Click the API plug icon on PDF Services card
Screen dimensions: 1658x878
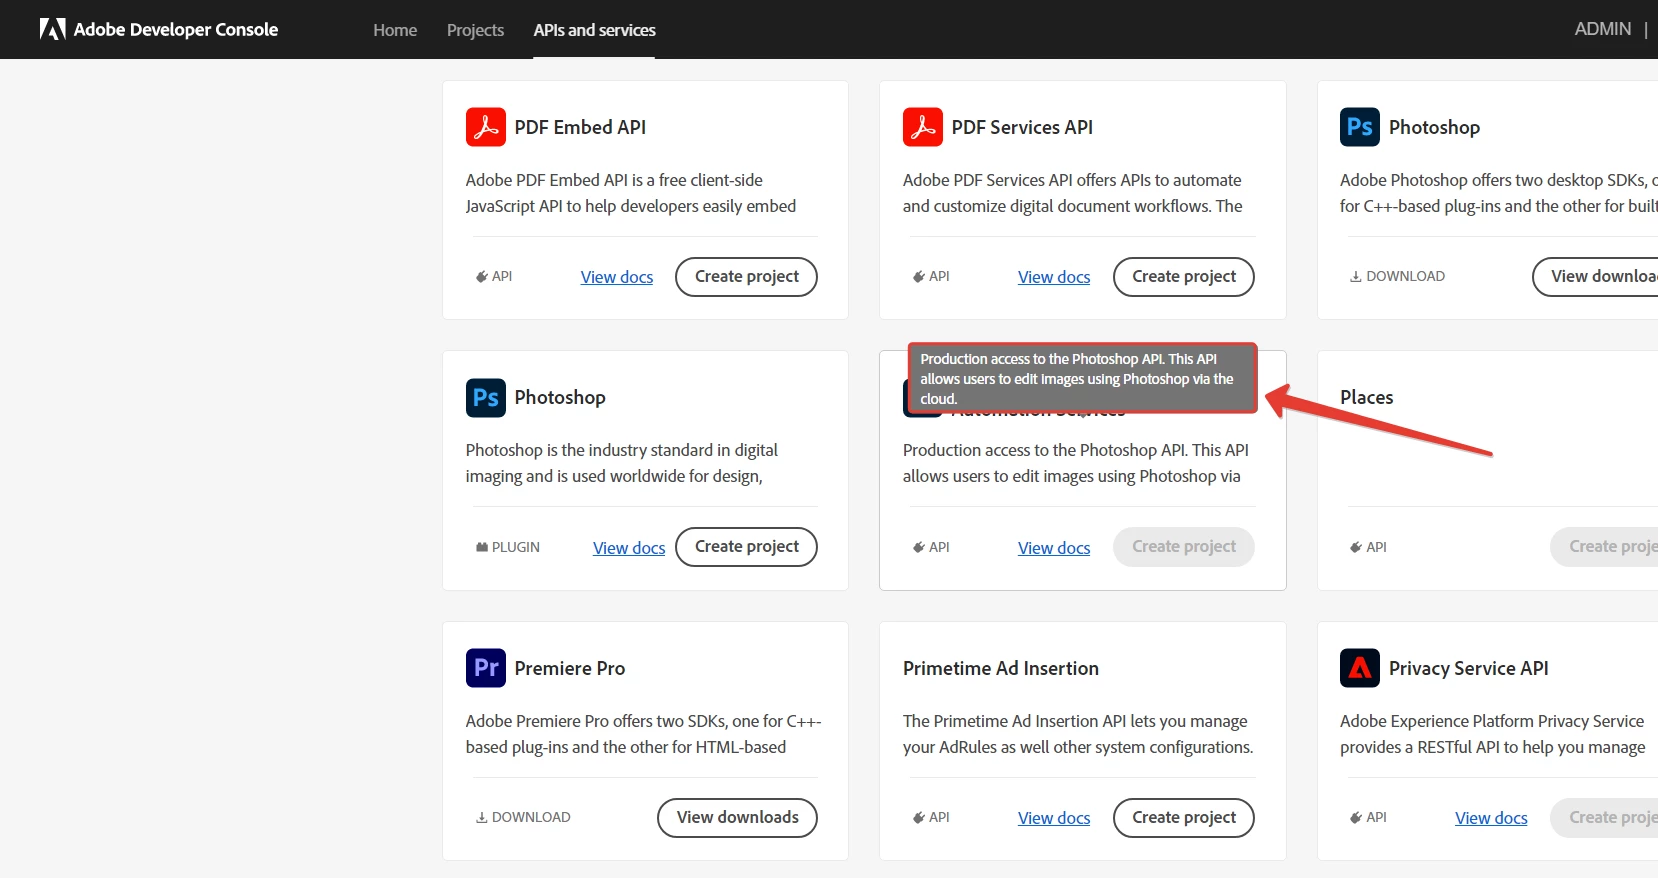pos(919,277)
